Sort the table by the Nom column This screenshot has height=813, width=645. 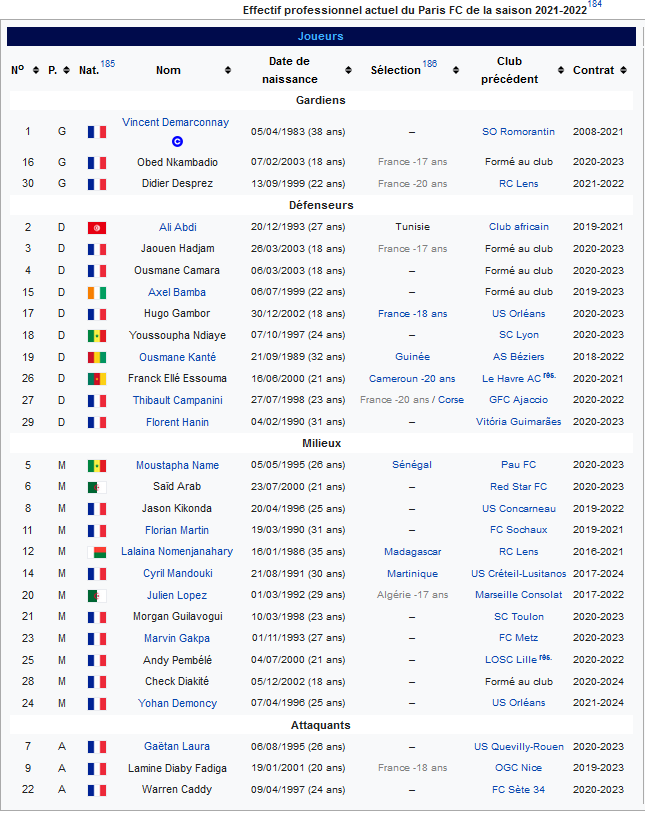point(228,71)
